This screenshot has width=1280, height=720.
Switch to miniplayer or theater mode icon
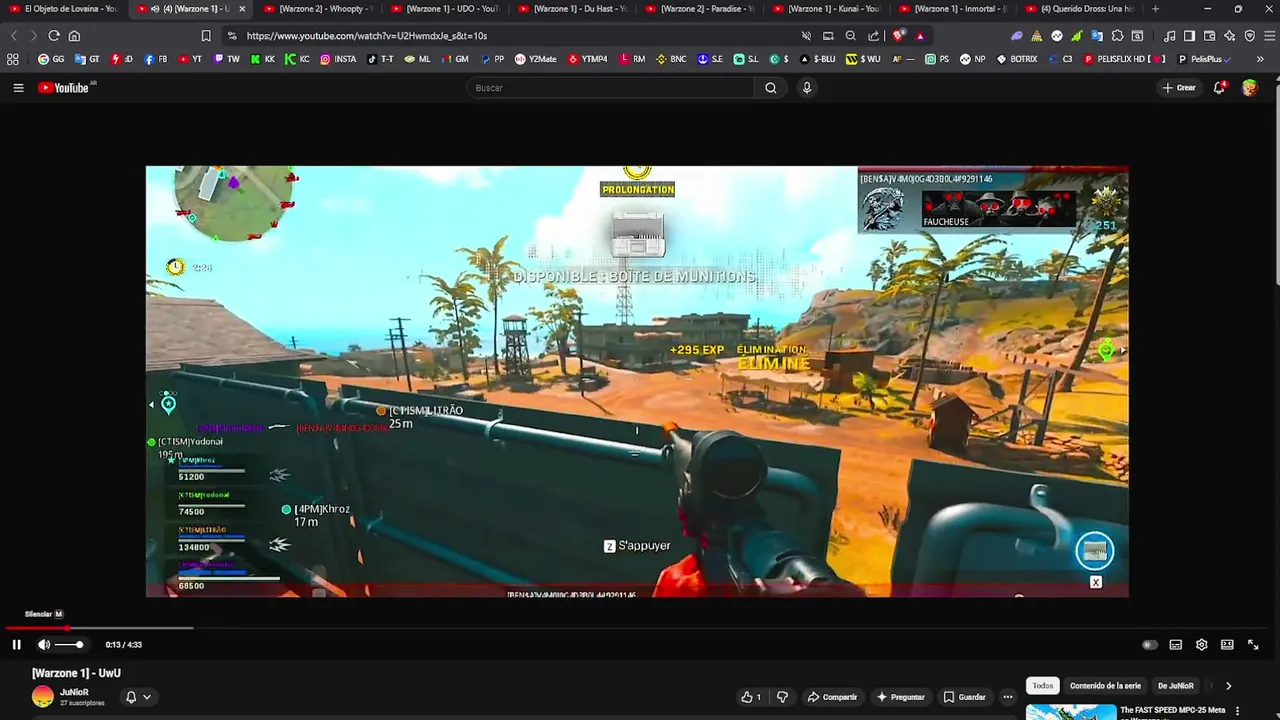coord(1227,645)
